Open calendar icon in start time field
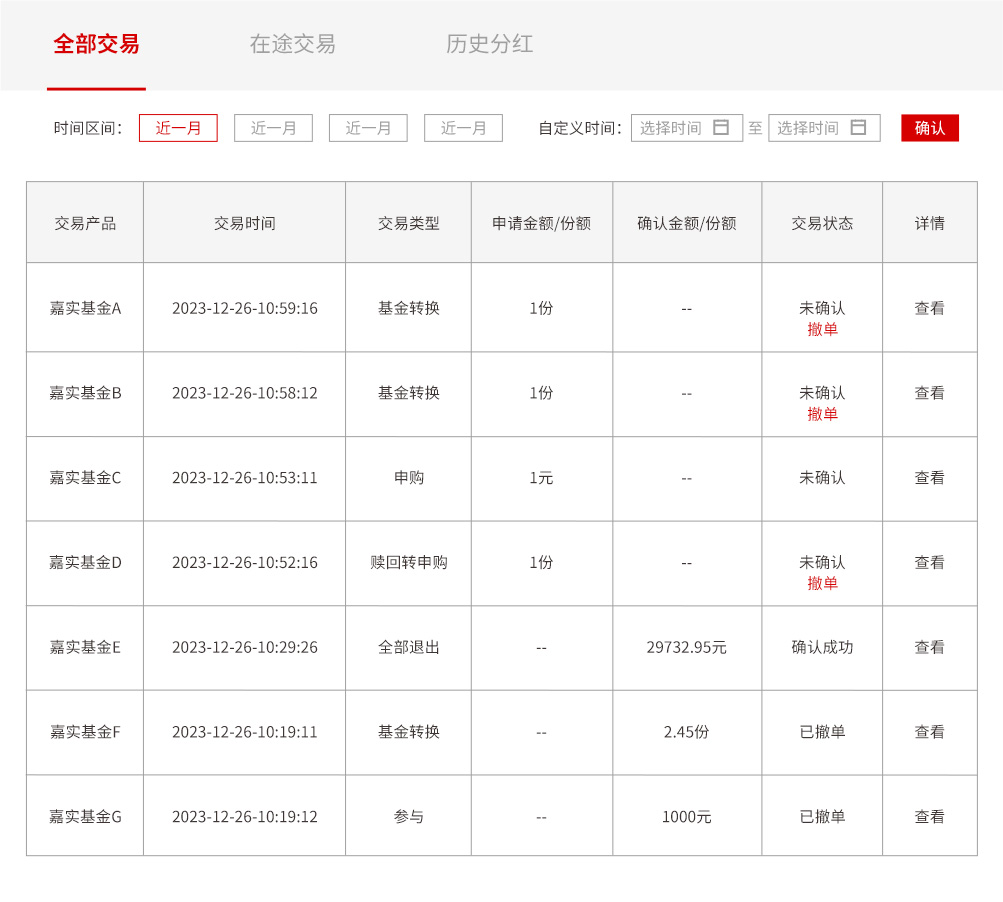Viewport: 1003px width, 902px height. (x=721, y=127)
